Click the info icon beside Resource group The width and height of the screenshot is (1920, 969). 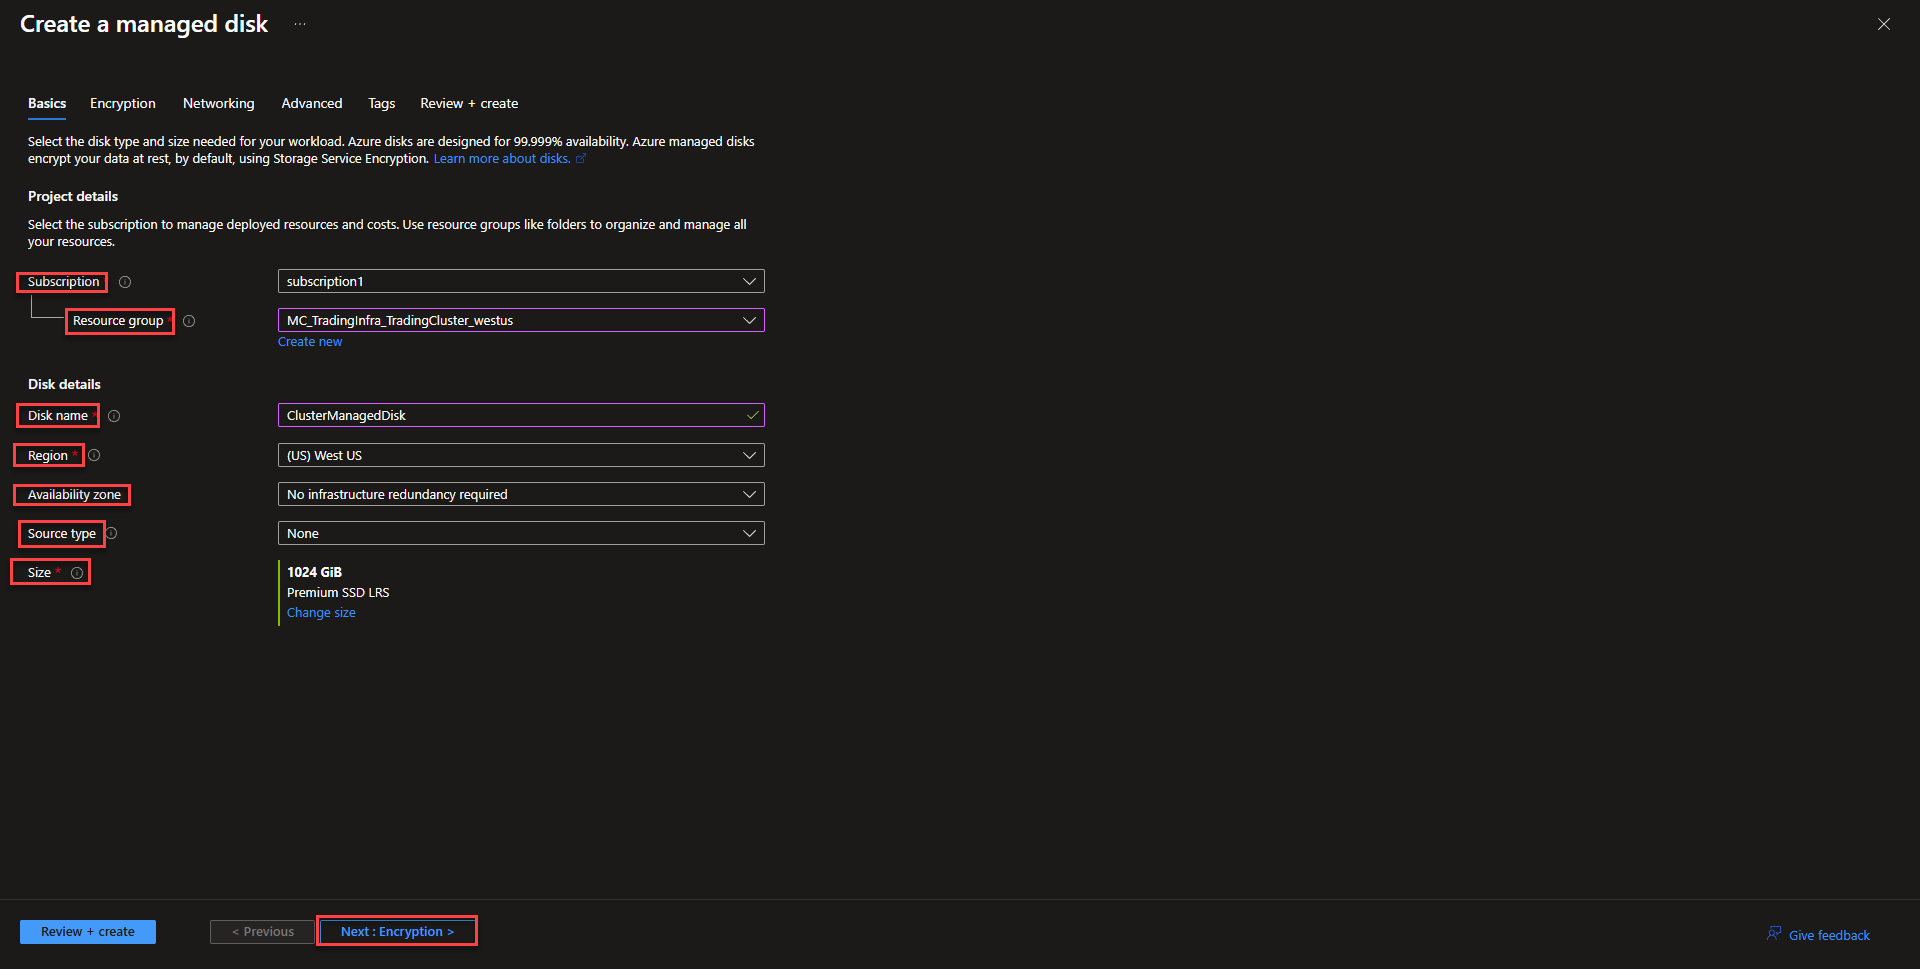(x=189, y=321)
